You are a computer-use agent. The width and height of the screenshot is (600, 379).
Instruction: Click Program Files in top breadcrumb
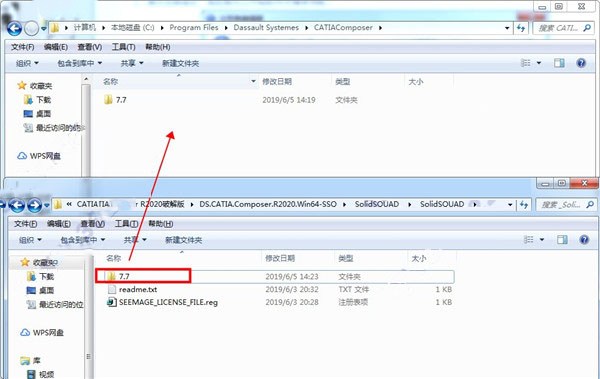(x=194, y=28)
